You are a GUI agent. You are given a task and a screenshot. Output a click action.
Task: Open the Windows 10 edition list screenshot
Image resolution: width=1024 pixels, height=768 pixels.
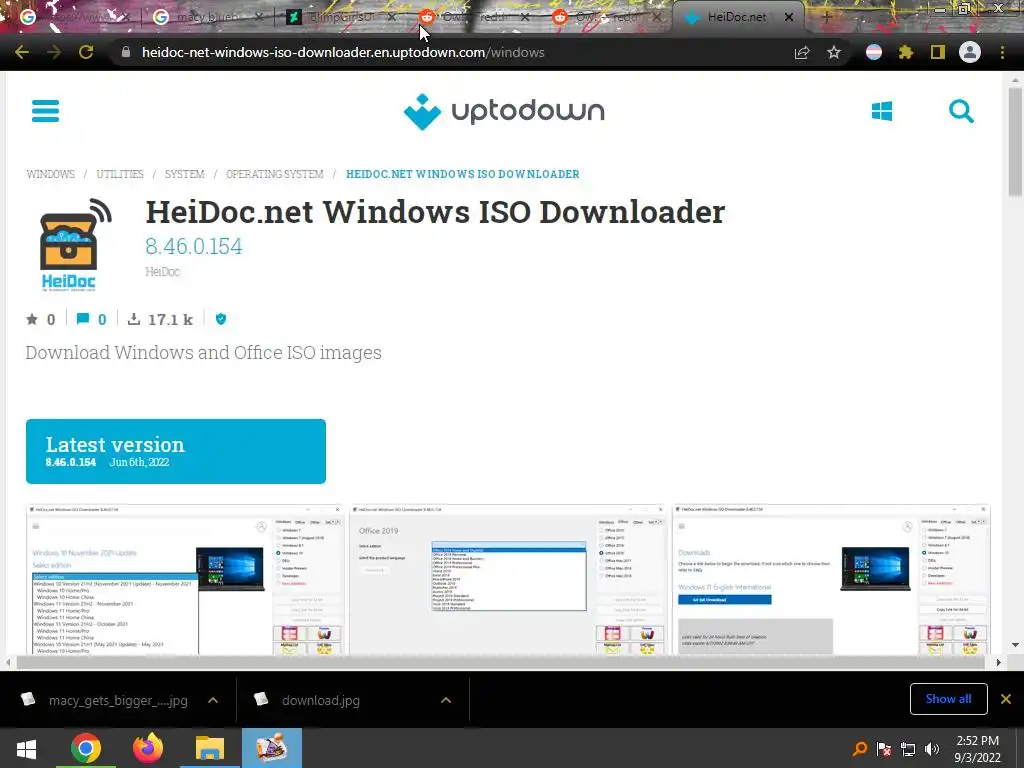(x=185, y=579)
